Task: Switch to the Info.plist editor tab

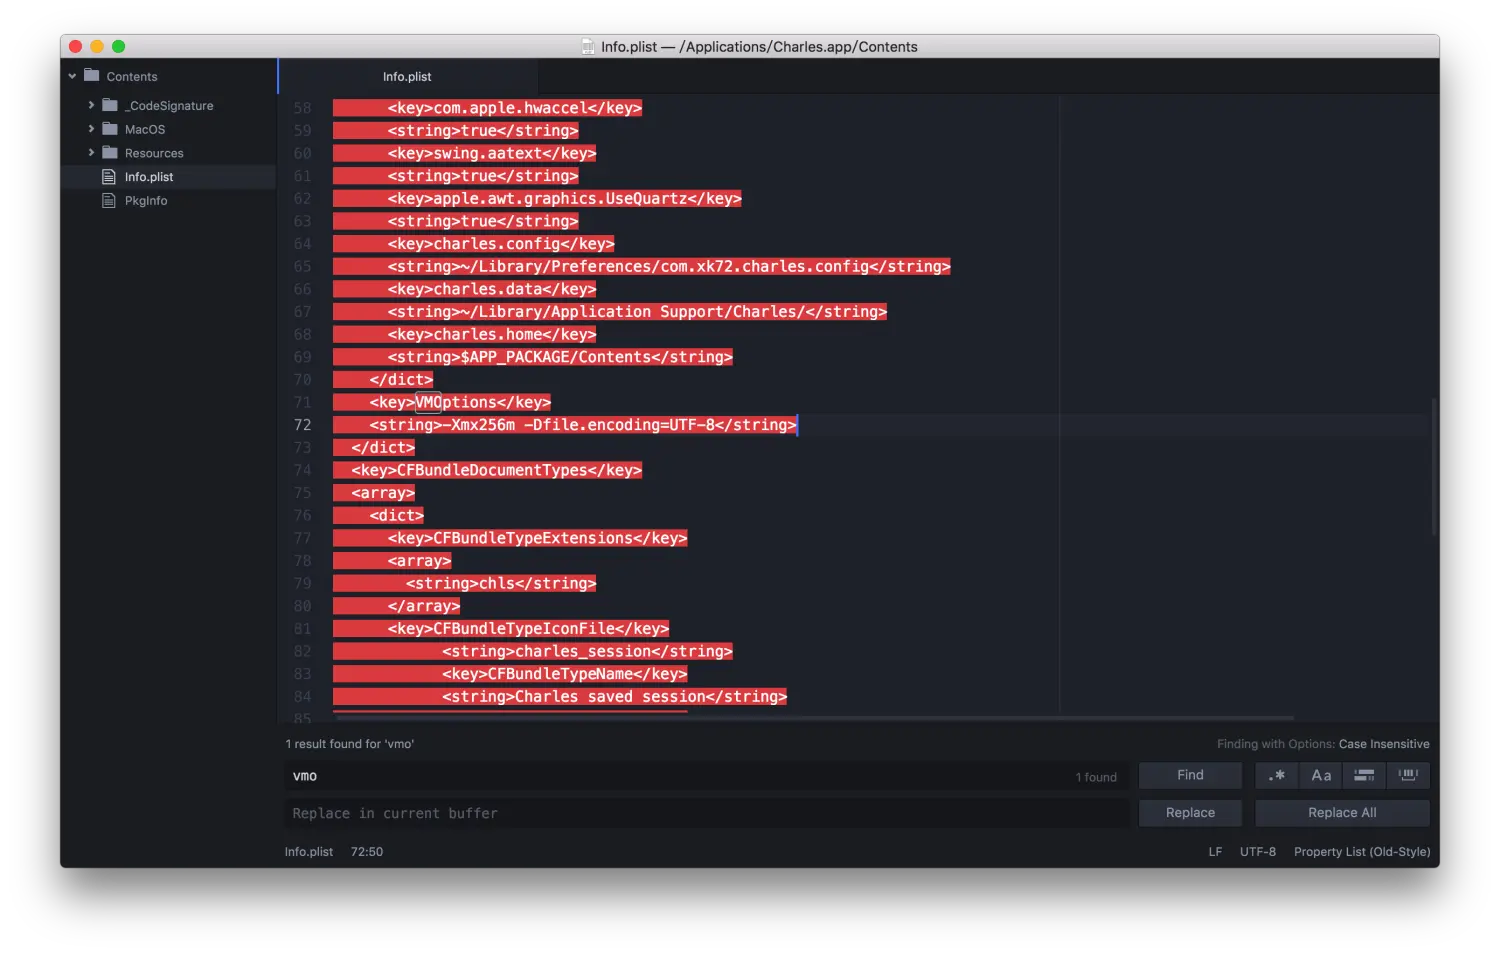Action: pos(407,77)
